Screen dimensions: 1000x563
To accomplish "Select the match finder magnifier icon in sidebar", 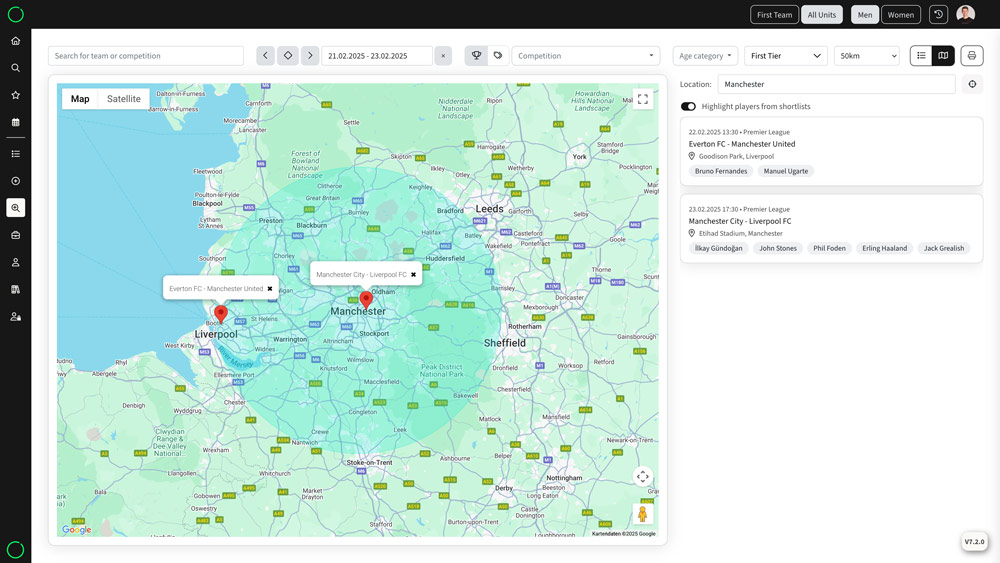I will point(15,208).
